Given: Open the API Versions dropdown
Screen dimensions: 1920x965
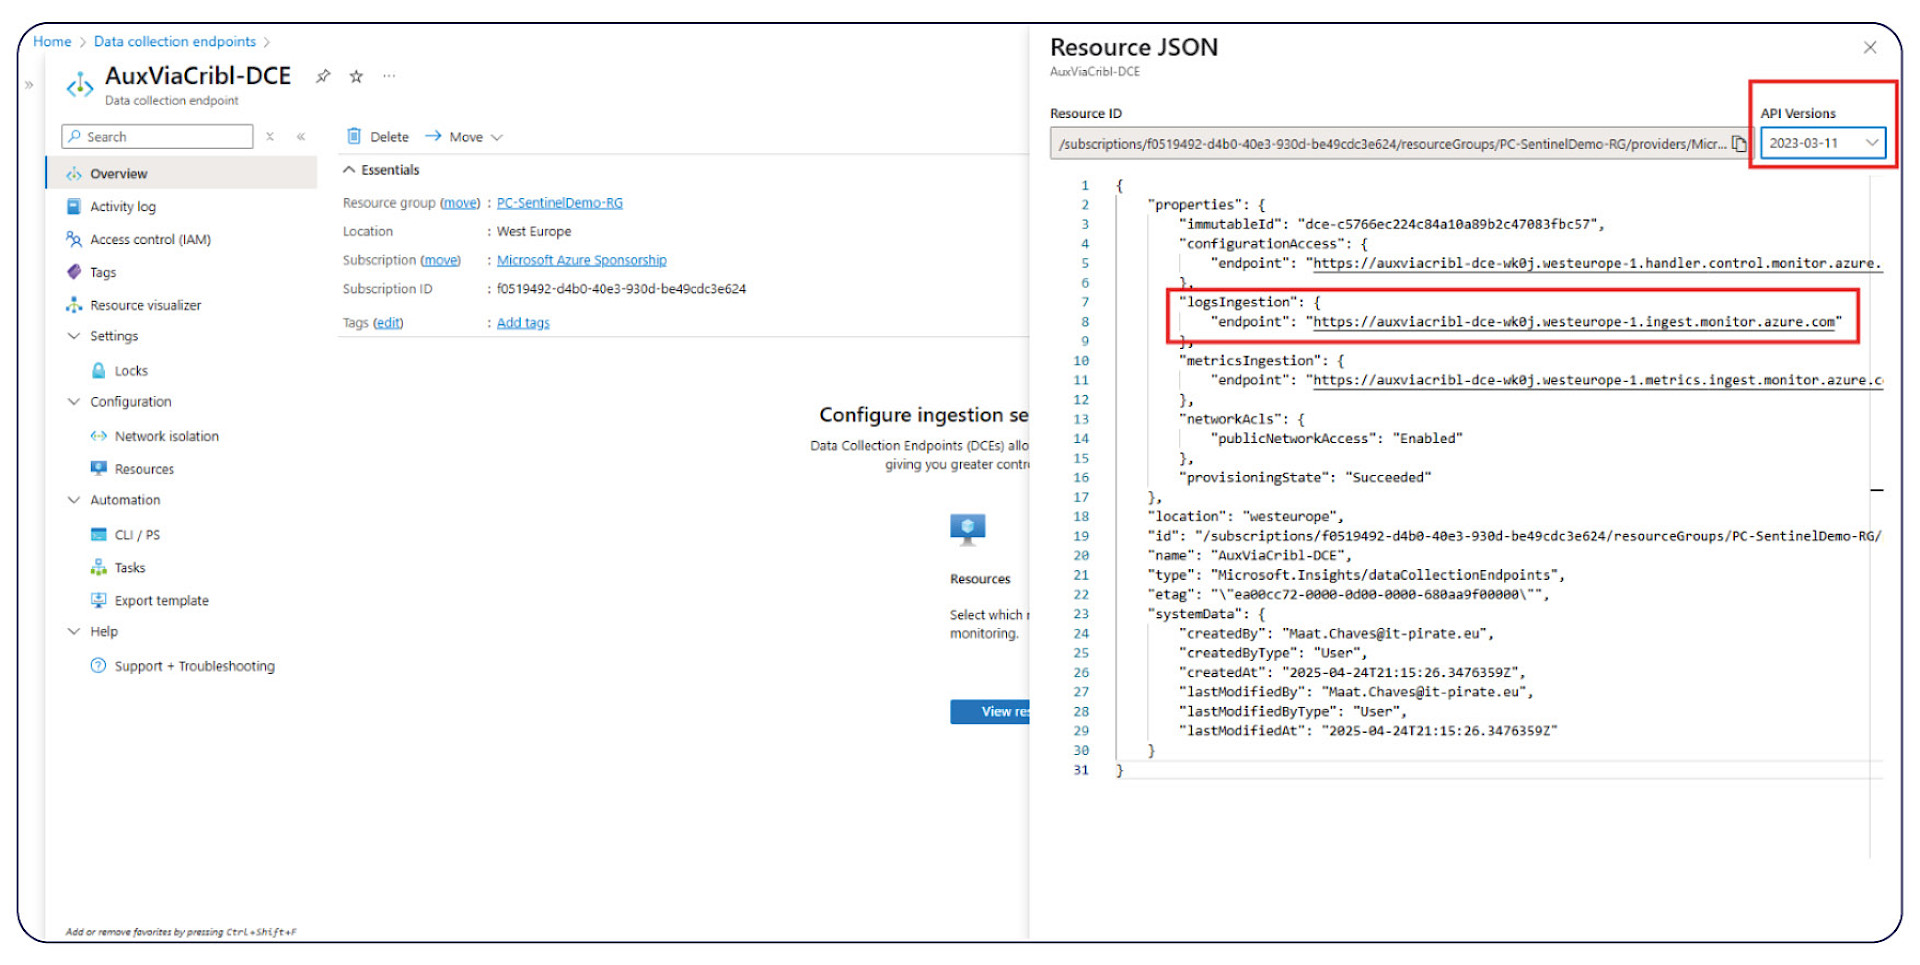Looking at the screenshot, I should 1822,143.
